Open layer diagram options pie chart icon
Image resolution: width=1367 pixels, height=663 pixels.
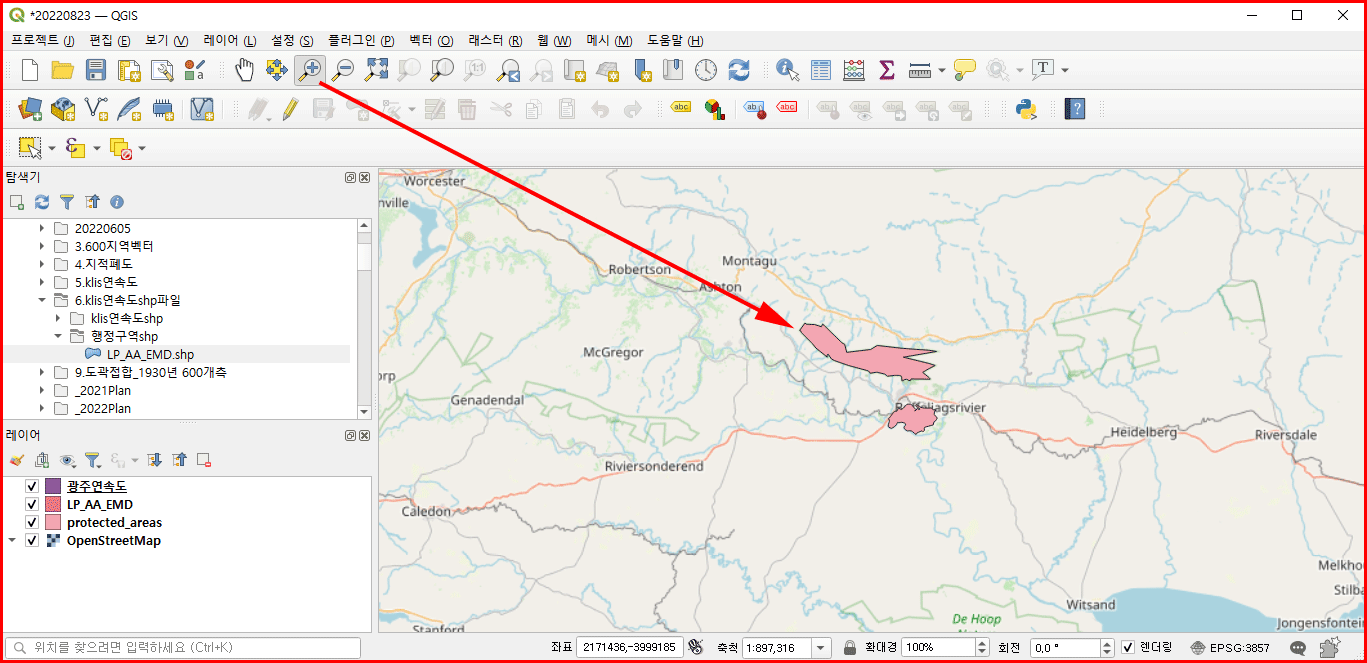714,109
